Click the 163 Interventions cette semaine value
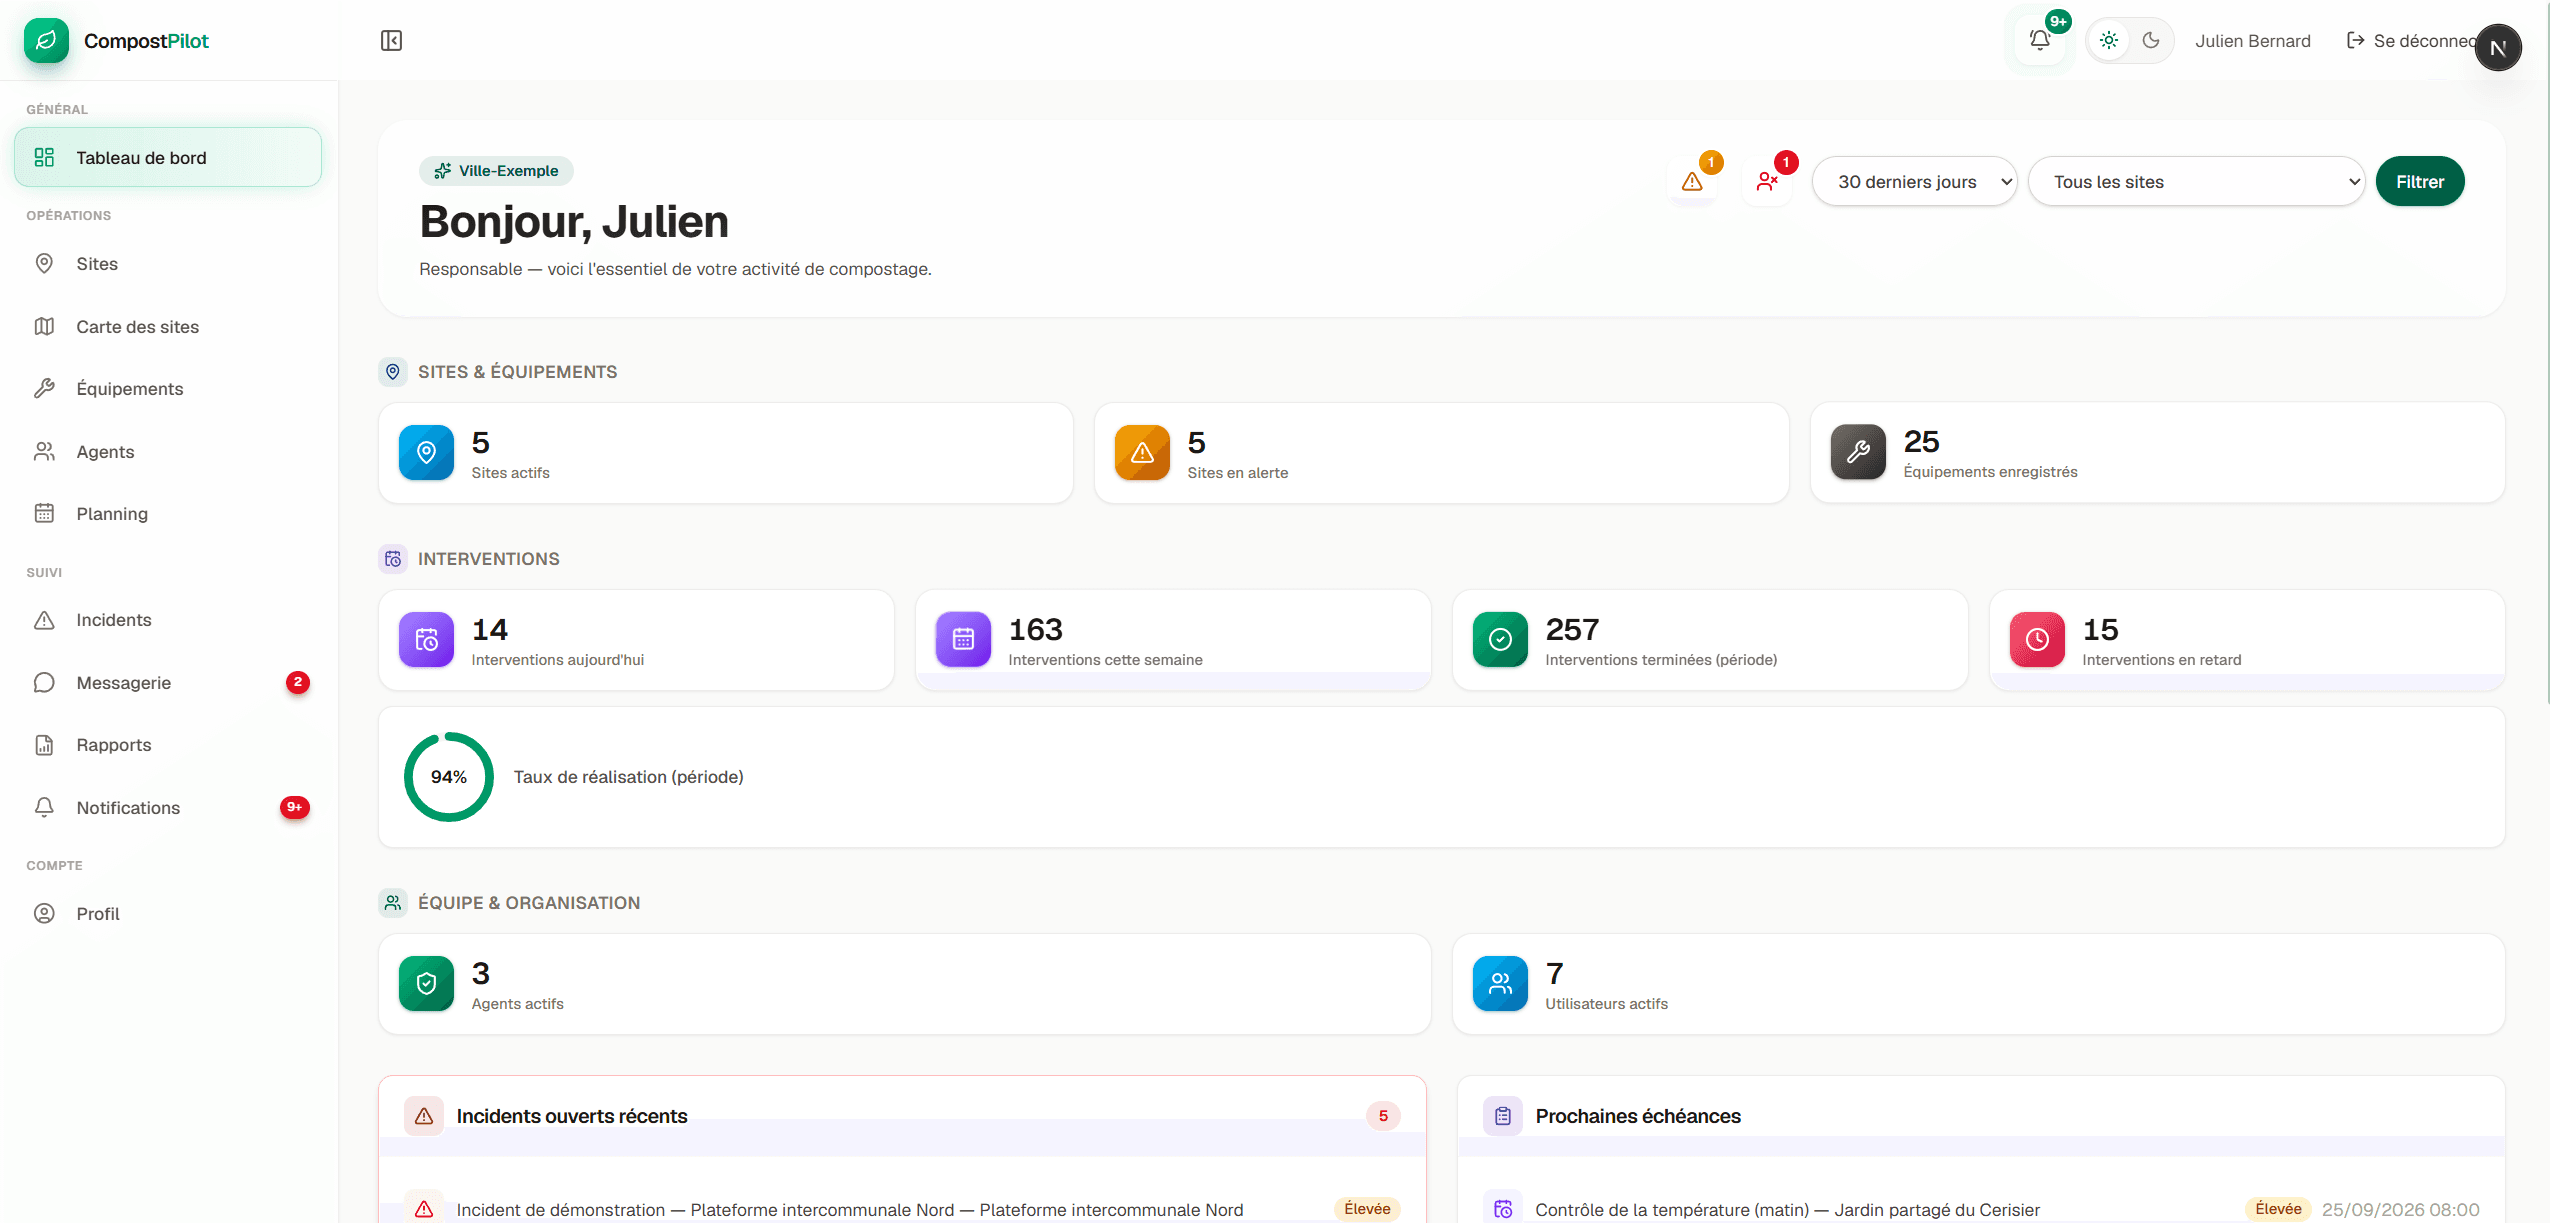Image resolution: width=2550 pixels, height=1223 pixels. coord(1035,630)
